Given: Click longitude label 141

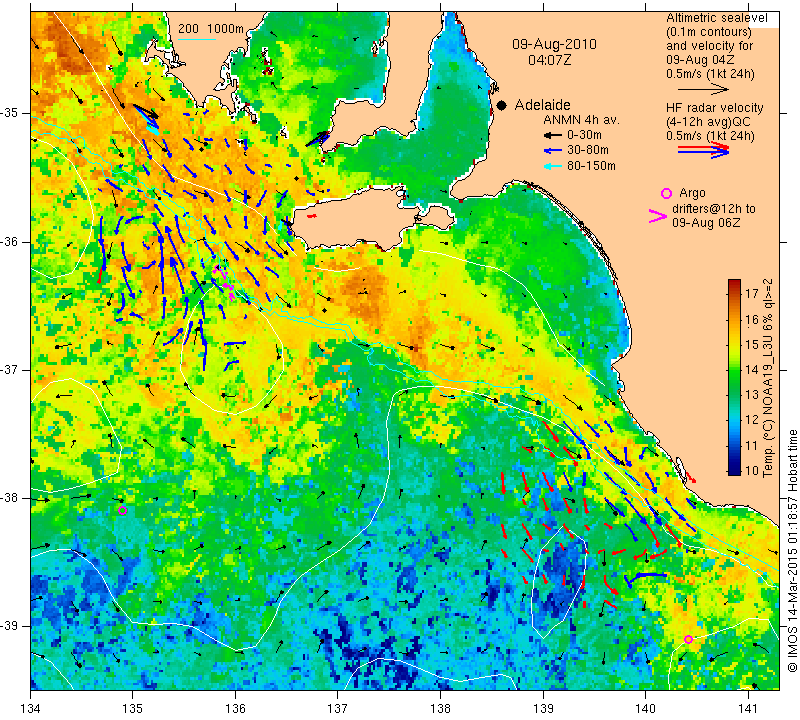Looking at the screenshot, I should pyautogui.click(x=748, y=709).
